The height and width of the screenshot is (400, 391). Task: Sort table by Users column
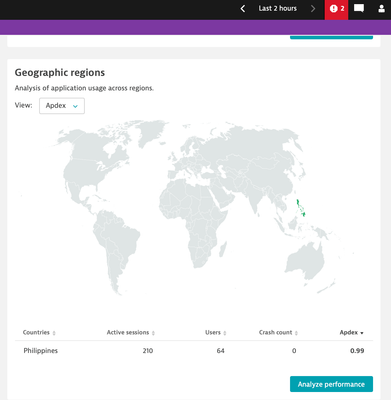coord(216,332)
